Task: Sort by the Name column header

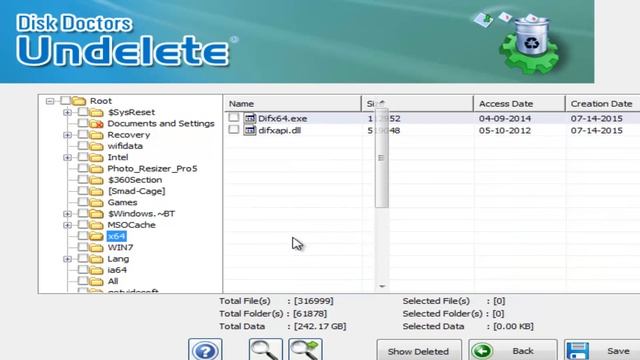Action: click(x=292, y=104)
